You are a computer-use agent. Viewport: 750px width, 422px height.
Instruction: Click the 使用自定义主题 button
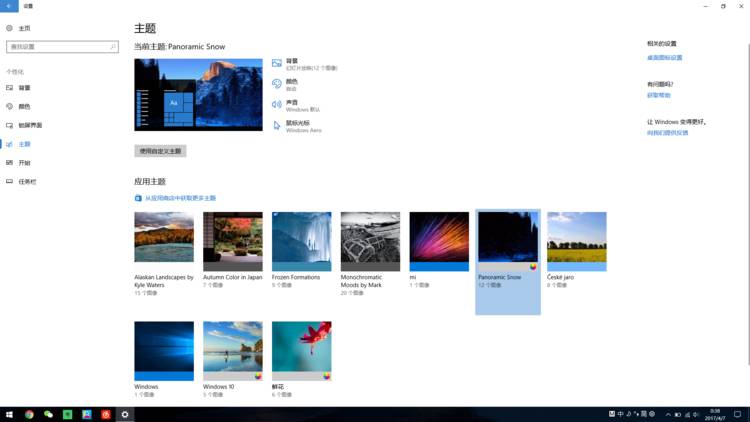point(160,151)
